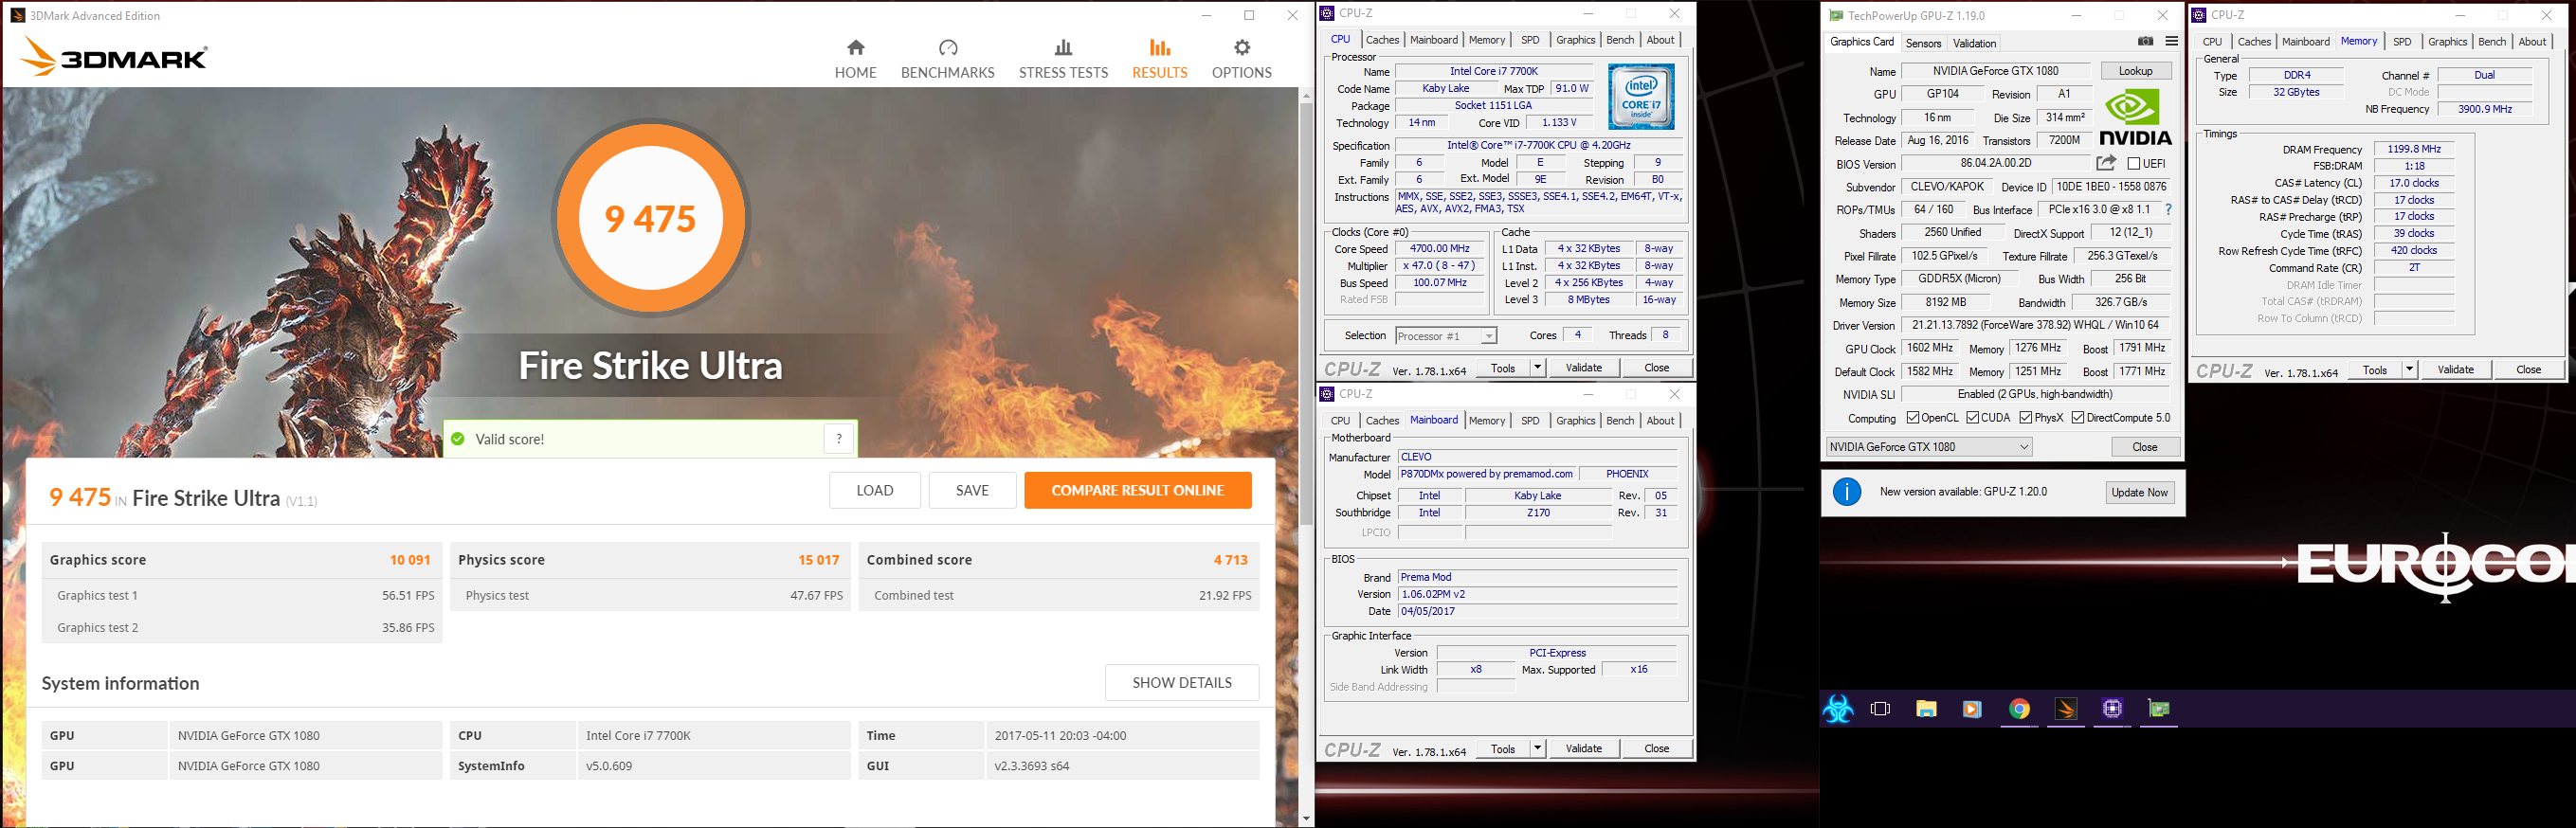This screenshot has width=2576, height=828.
Task: Click the green check next to Valid score
Action: 458,439
